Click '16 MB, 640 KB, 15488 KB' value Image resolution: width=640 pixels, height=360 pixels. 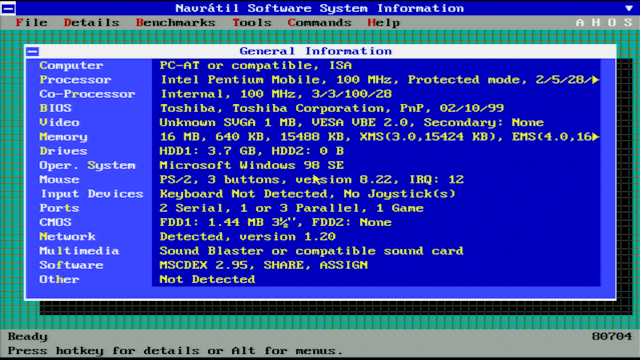[x=256, y=137]
